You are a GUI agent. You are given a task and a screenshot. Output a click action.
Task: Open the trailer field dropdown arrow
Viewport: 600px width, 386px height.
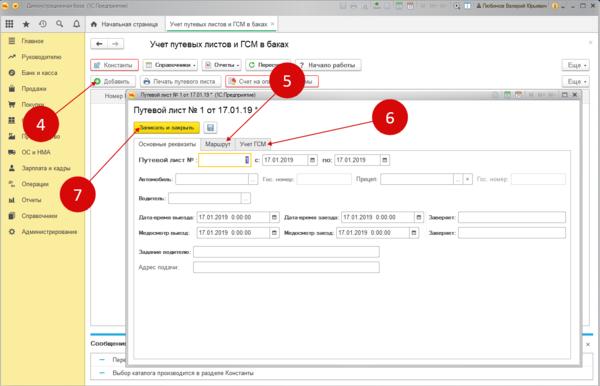[x=467, y=179]
